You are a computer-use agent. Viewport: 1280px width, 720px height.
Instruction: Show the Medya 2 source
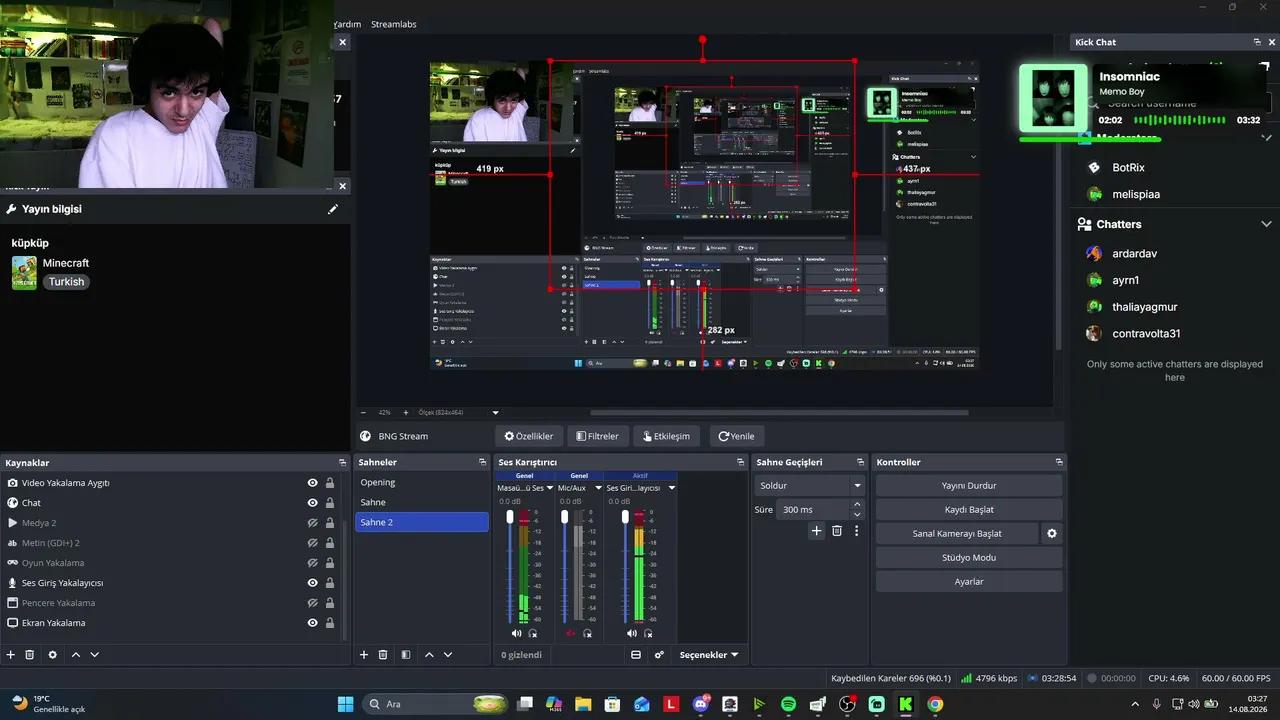click(313, 523)
